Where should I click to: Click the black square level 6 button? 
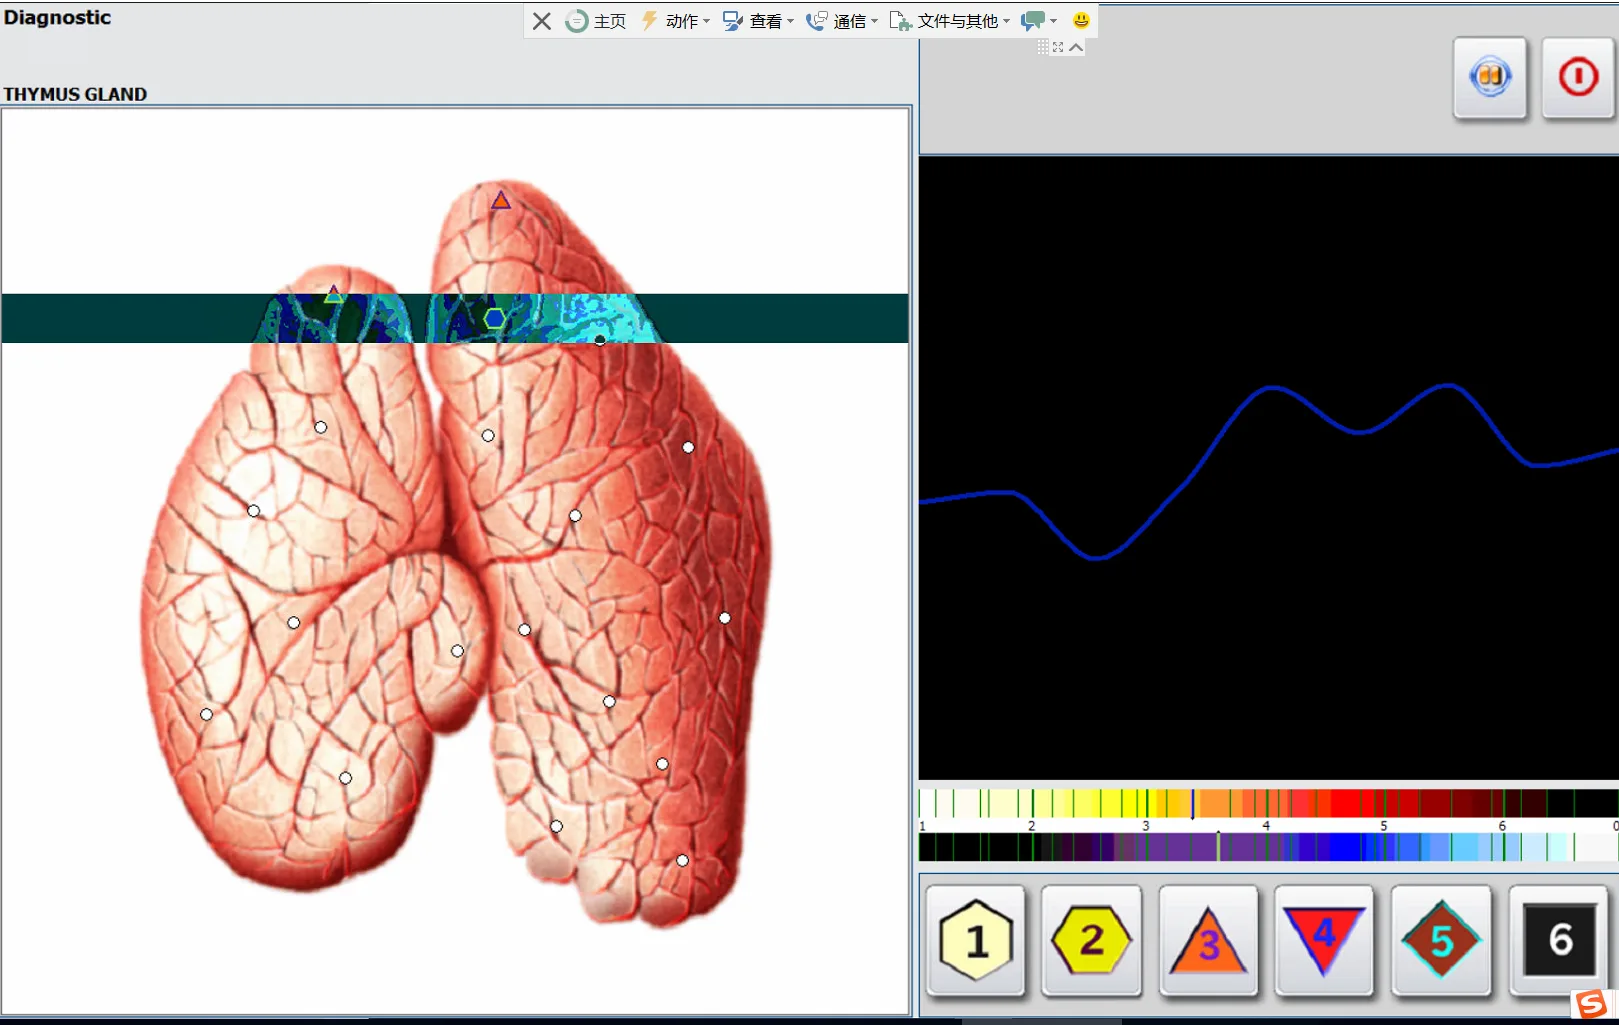pos(1558,940)
